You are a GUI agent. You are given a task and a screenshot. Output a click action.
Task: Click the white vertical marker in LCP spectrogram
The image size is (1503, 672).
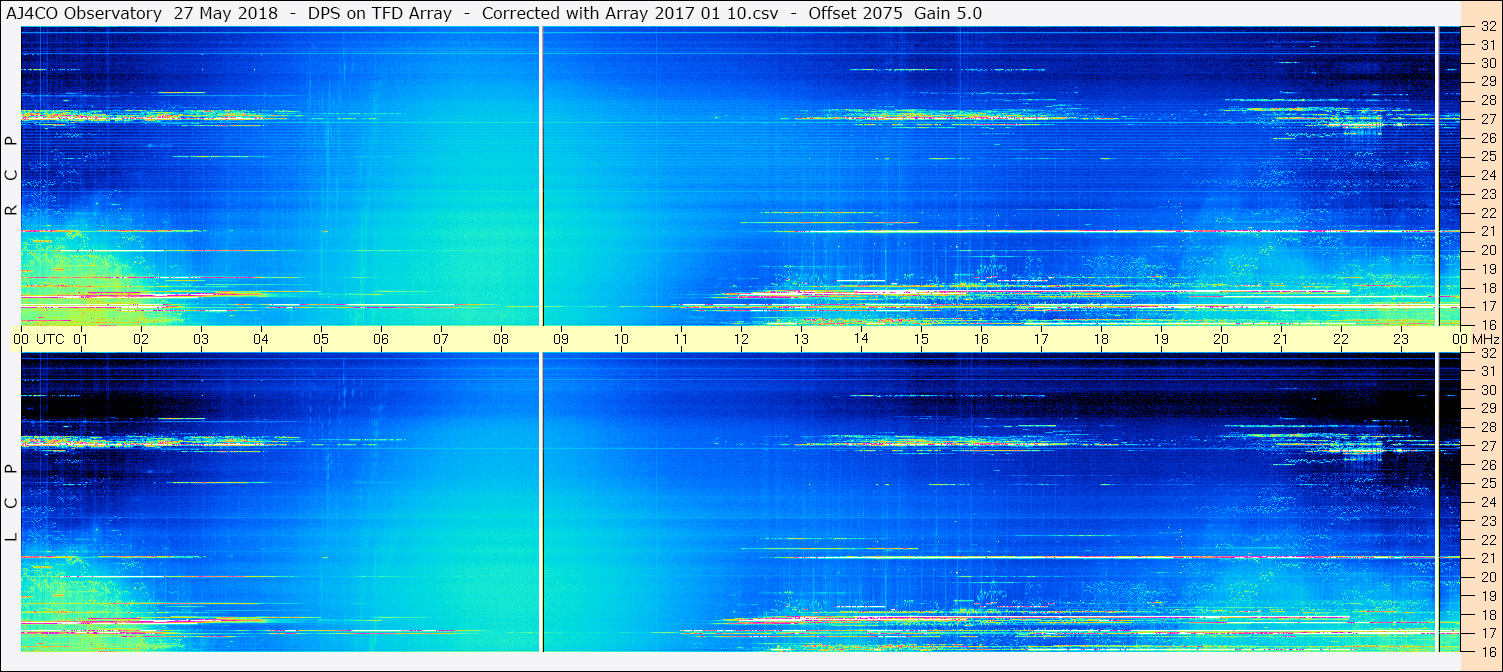click(x=541, y=502)
